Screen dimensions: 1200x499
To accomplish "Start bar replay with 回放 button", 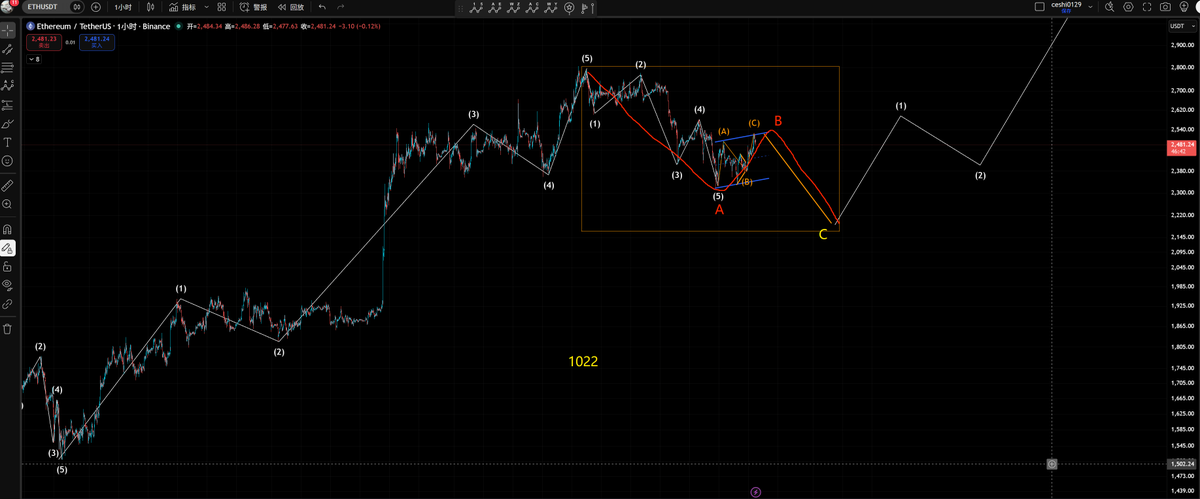I will (x=290, y=7).
